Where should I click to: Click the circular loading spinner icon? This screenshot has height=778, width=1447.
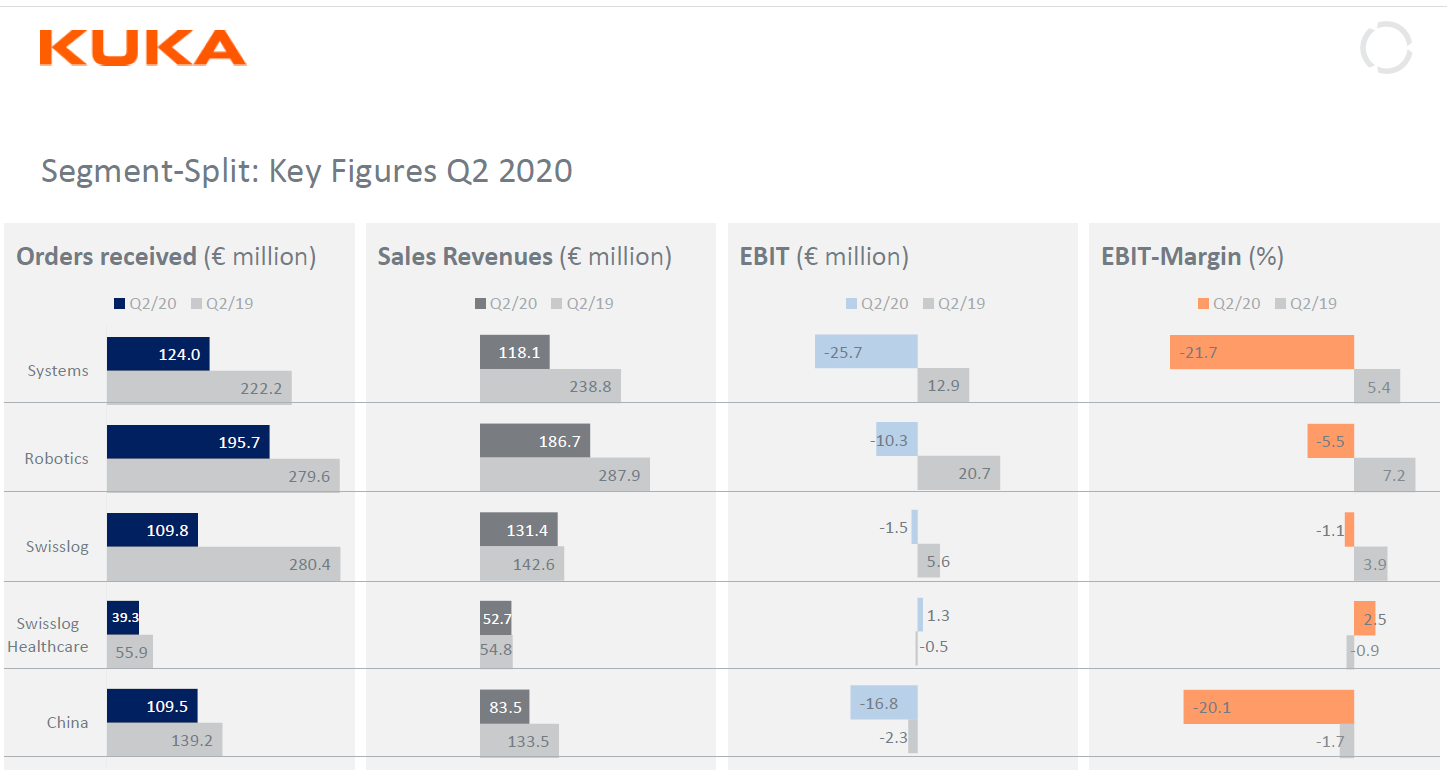tap(1386, 48)
